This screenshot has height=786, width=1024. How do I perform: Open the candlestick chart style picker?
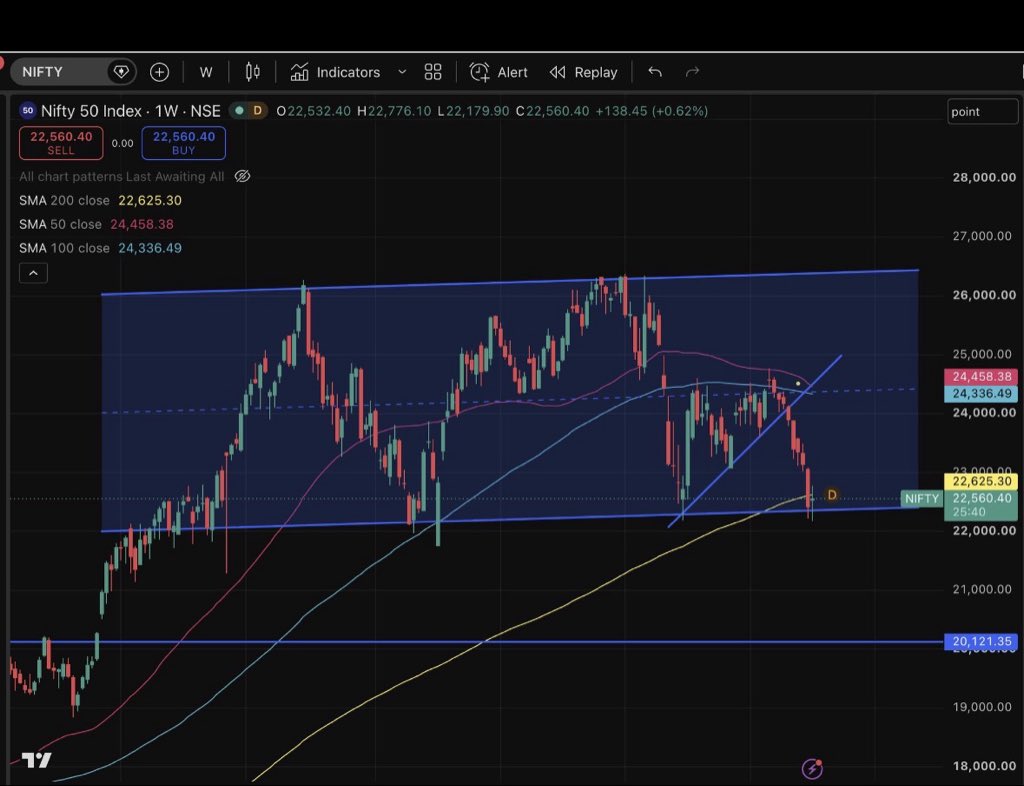coord(253,72)
